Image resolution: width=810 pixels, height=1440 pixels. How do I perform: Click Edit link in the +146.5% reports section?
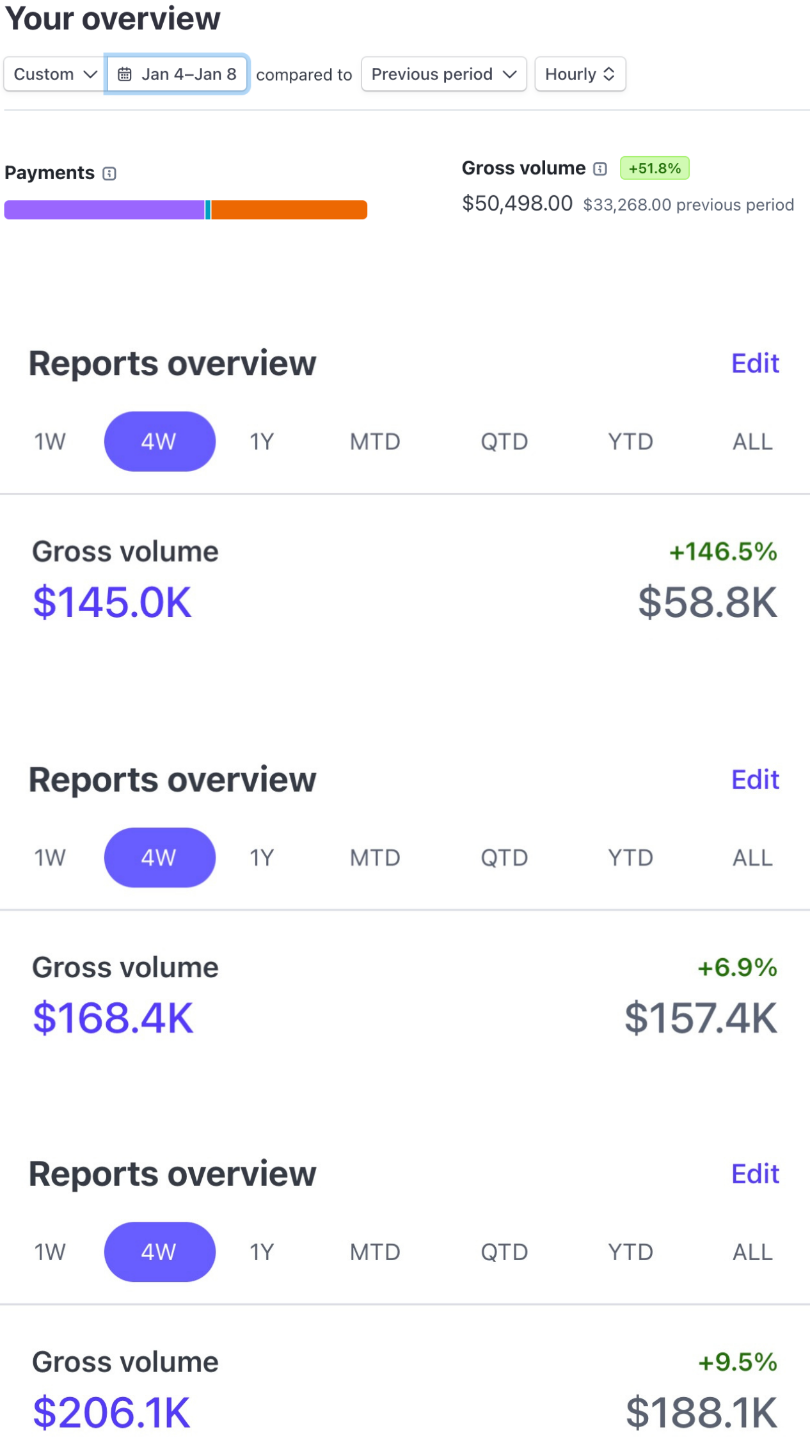click(755, 363)
